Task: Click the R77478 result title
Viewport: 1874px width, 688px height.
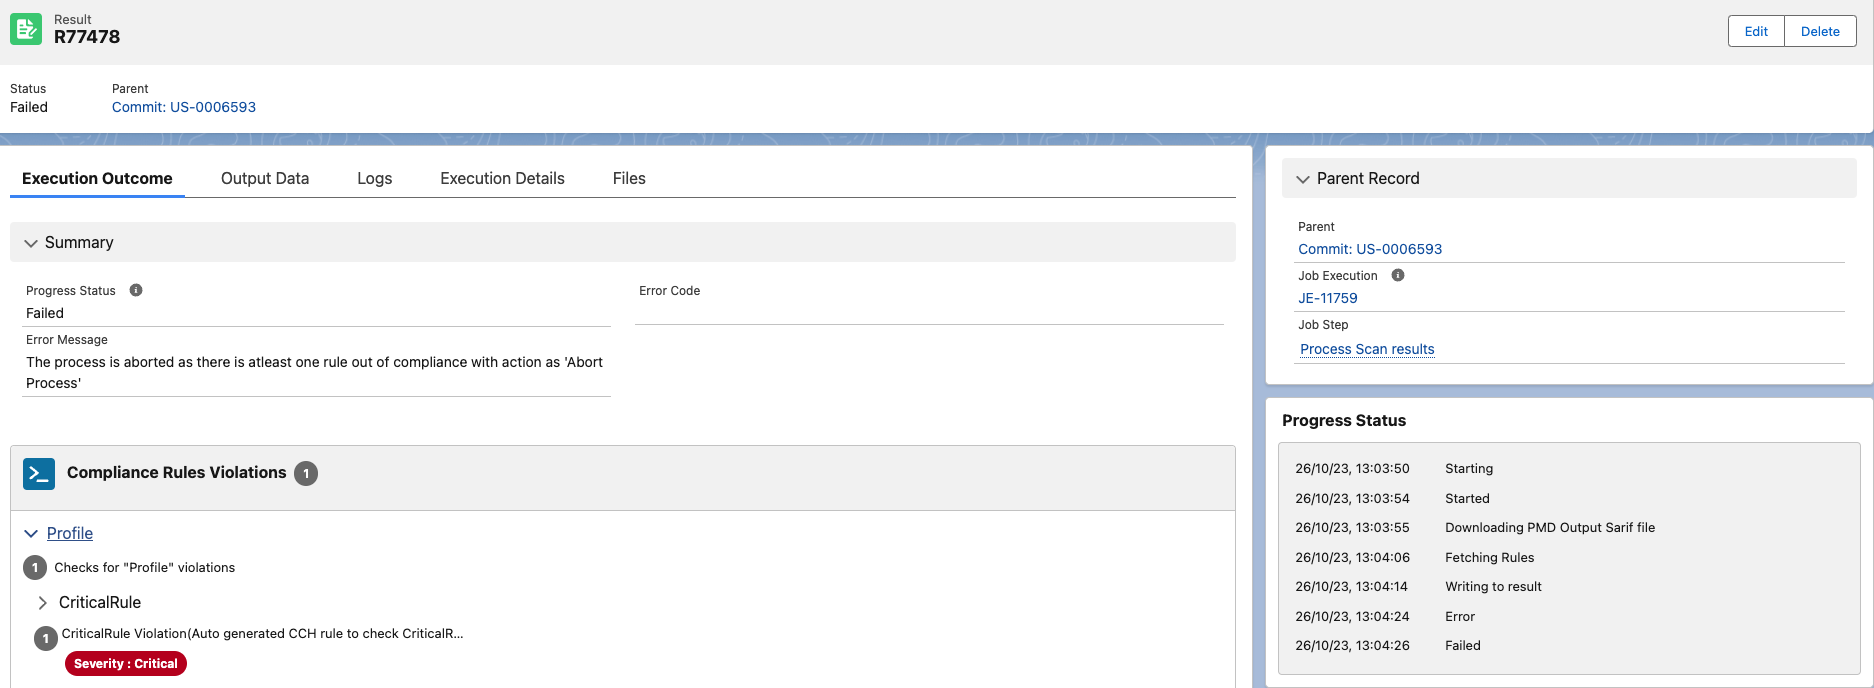Action: tap(87, 37)
